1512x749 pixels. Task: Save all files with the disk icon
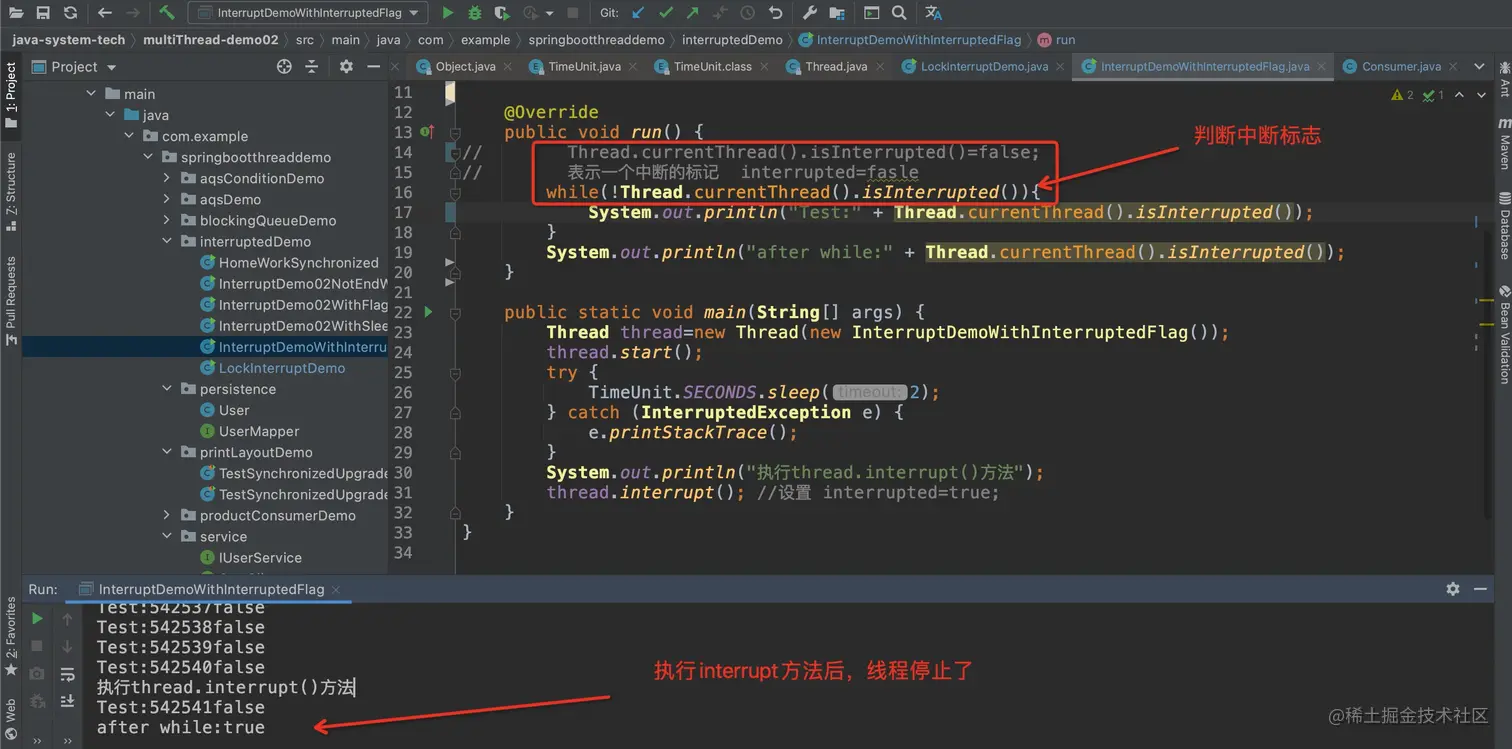point(43,13)
